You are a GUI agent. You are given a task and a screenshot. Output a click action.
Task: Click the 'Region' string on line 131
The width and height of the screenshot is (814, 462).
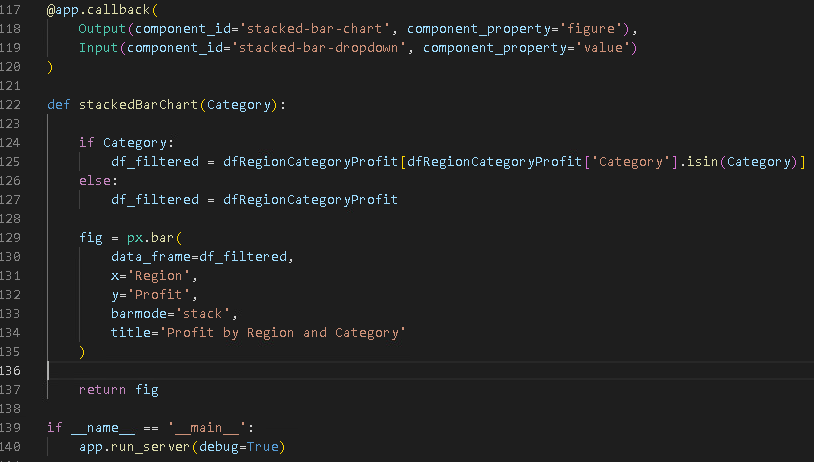tap(158, 276)
